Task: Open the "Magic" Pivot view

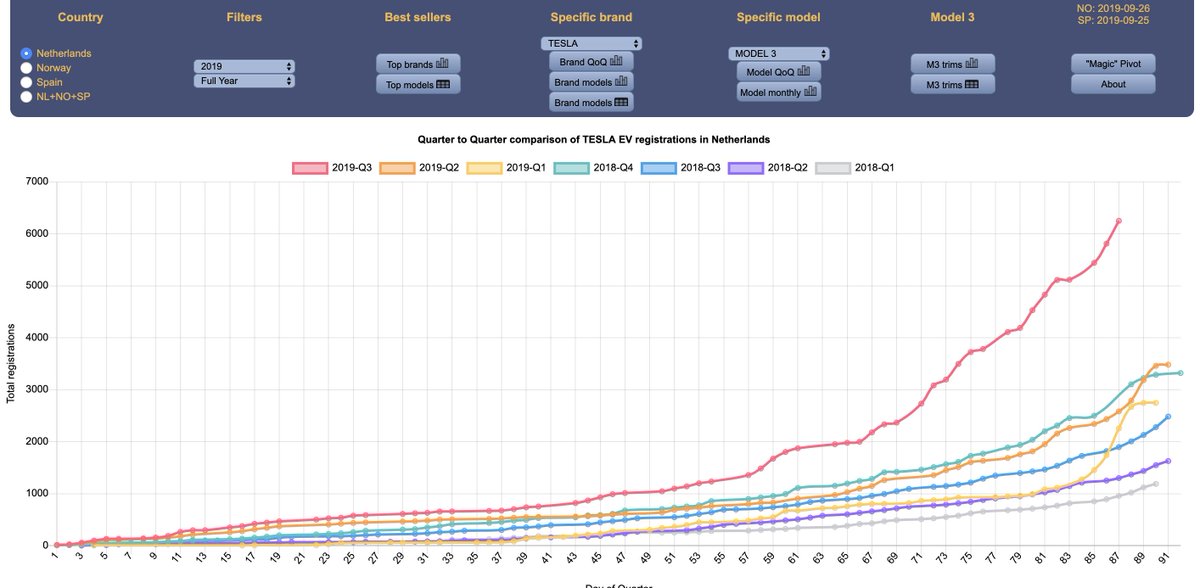Action: click(x=1113, y=64)
